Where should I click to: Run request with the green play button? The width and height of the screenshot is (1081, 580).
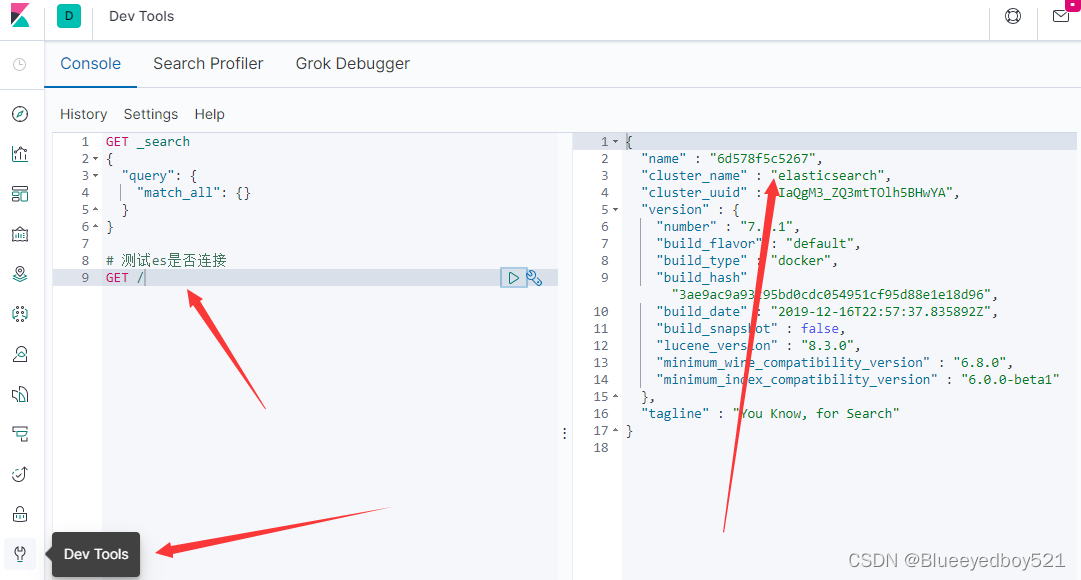click(513, 278)
